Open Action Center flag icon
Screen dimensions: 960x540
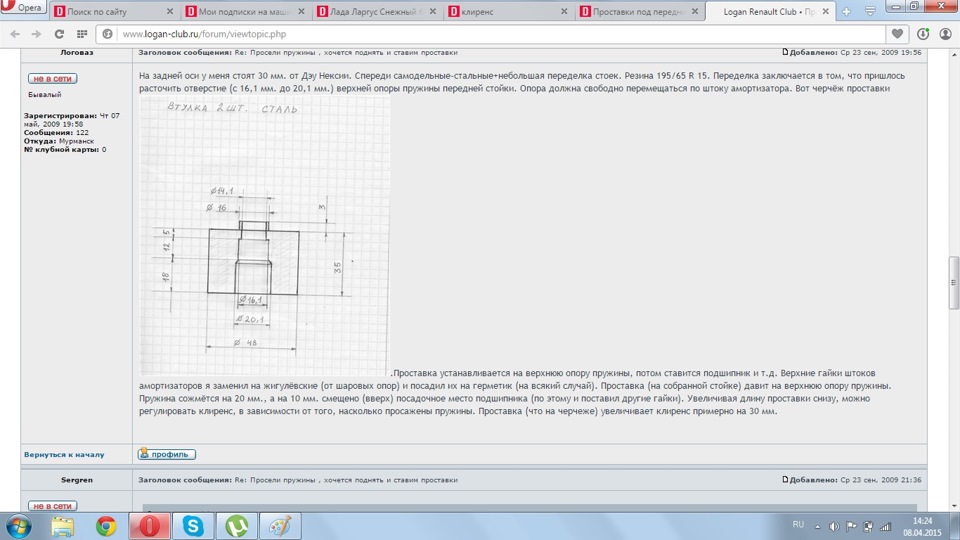pyautogui.click(x=851, y=527)
